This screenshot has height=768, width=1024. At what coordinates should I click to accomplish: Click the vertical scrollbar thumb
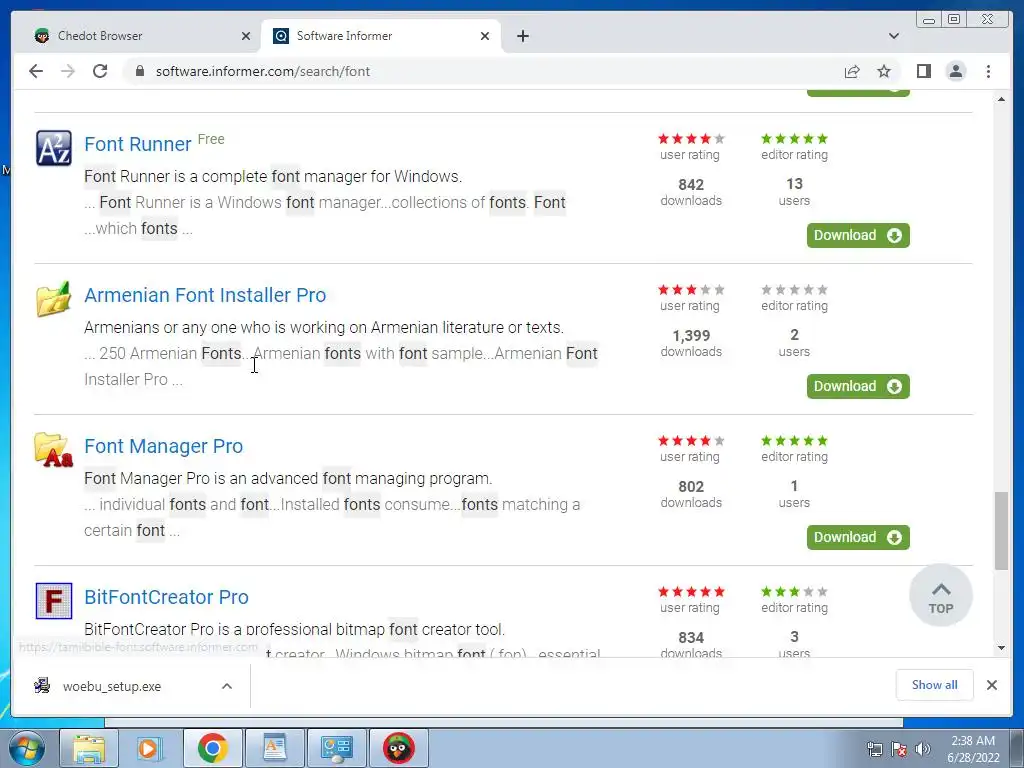pyautogui.click(x=1001, y=531)
